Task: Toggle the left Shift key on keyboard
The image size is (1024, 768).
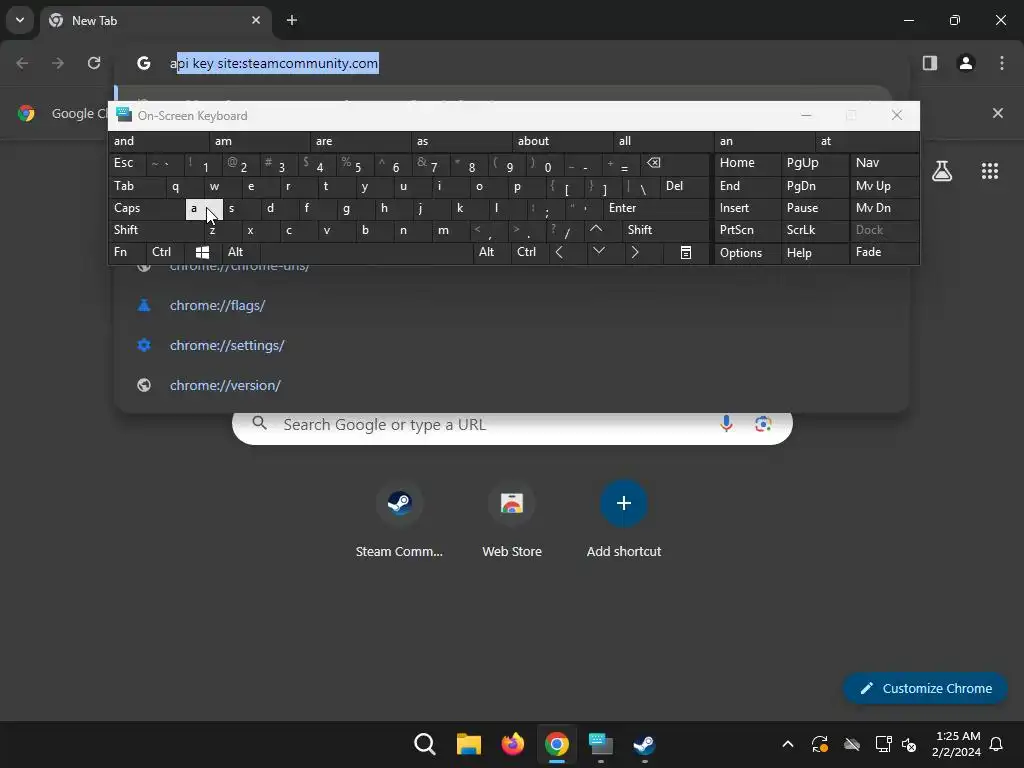Action: (x=155, y=230)
